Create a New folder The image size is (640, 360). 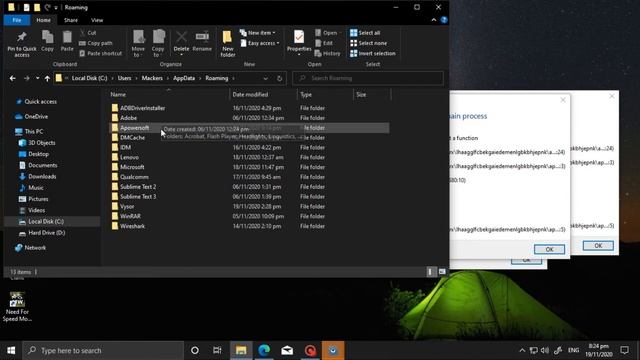pos(228,44)
